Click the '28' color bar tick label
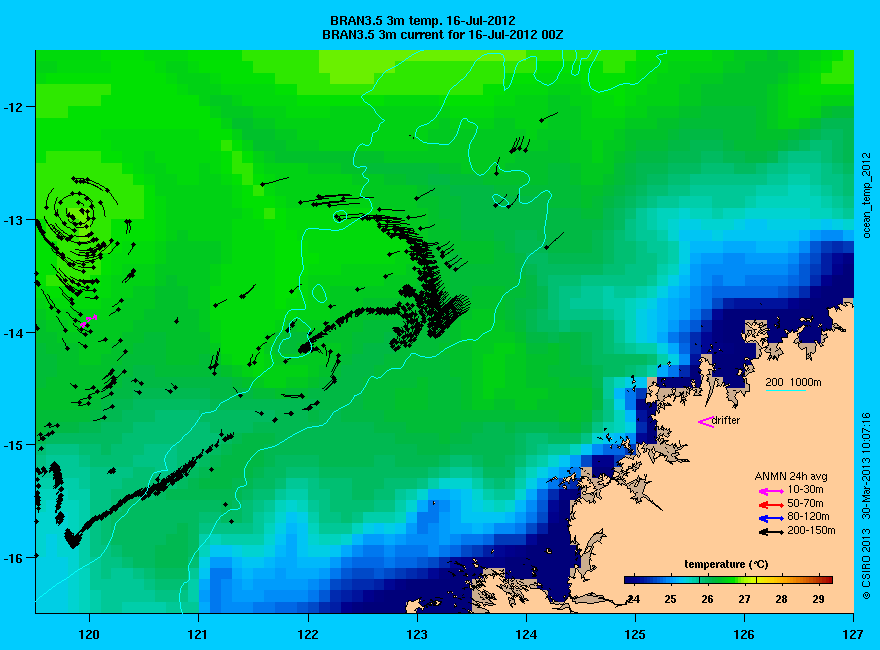Image resolution: width=880 pixels, height=650 pixels. pos(781,599)
